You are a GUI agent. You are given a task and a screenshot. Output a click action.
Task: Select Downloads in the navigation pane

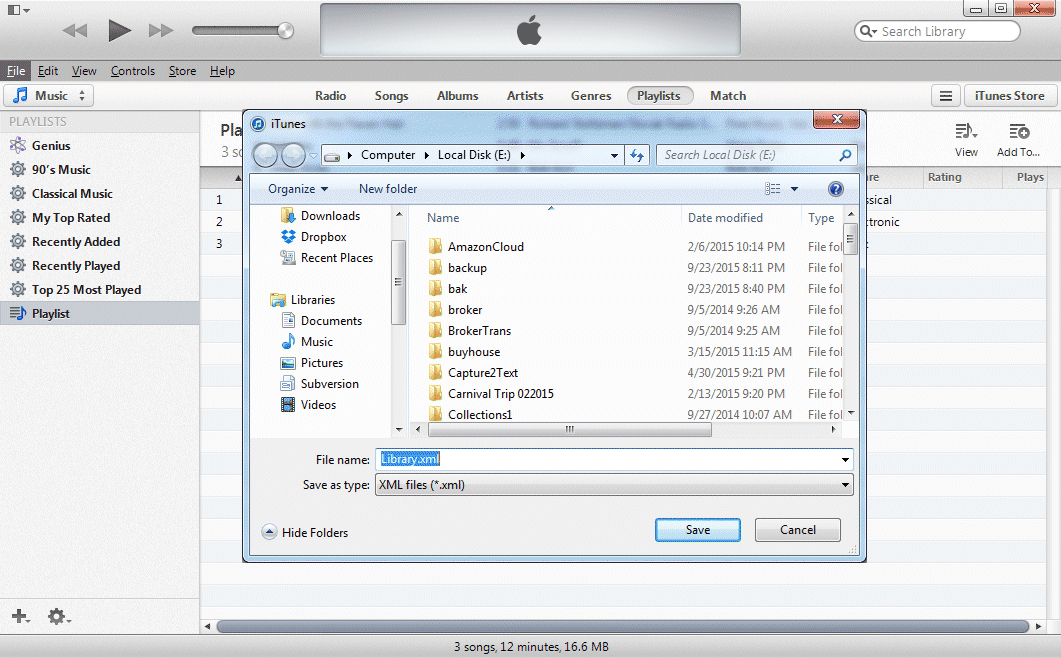(x=321, y=215)
